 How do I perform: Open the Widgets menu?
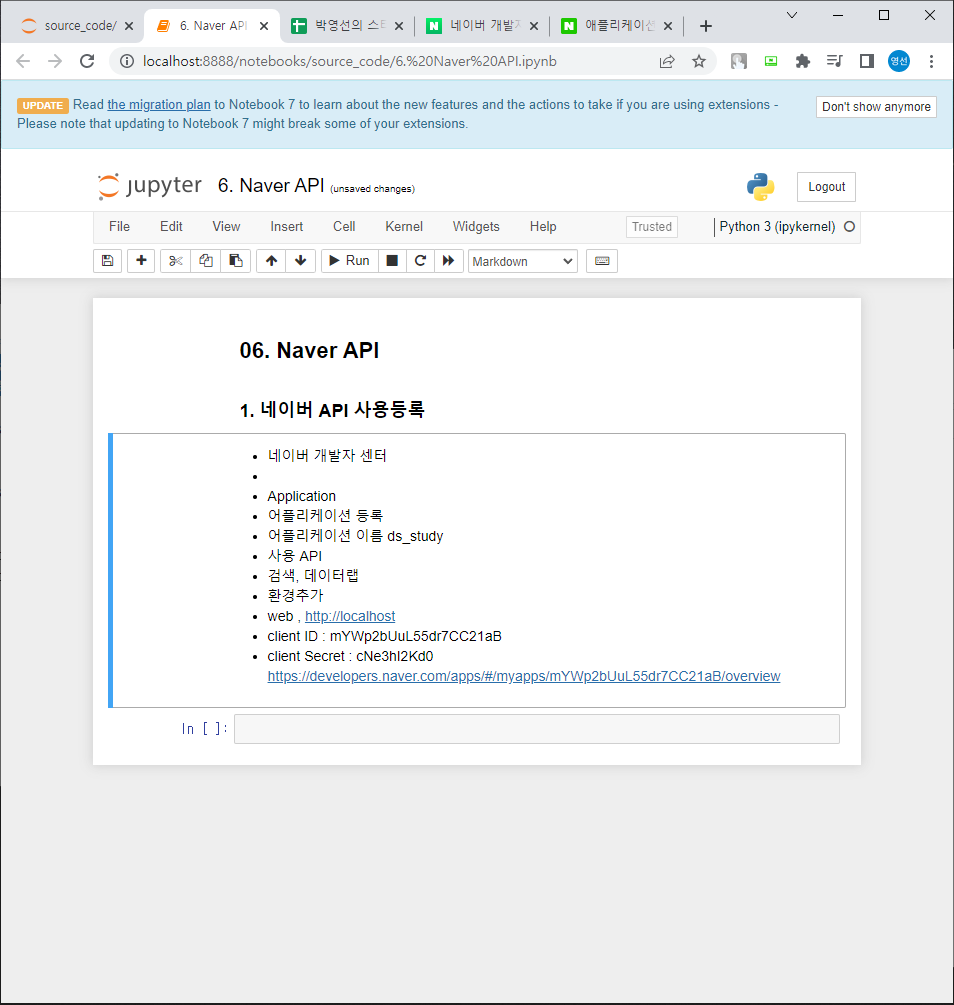click(x=476, y=227)
